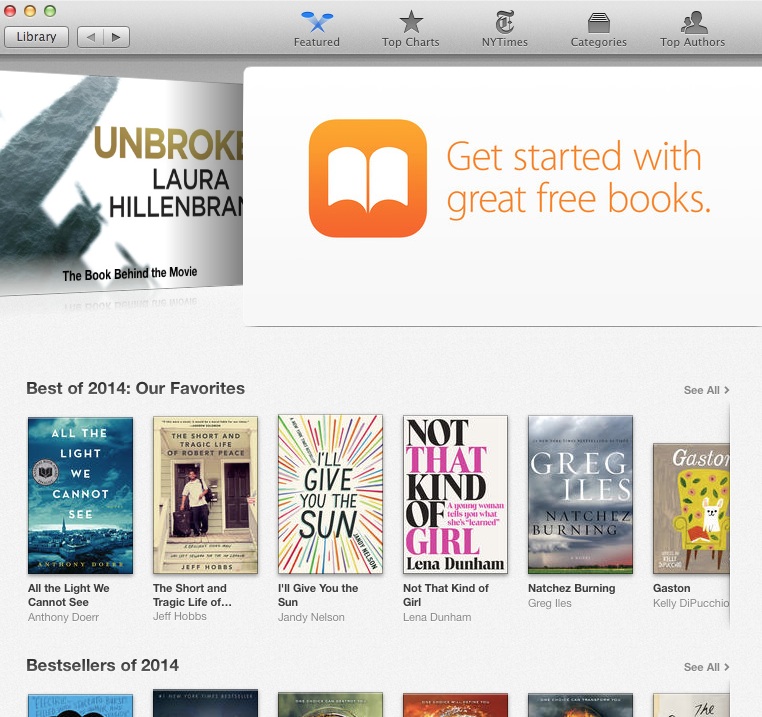
Task: Go forward with the right arrow
Action: (116, 37)
